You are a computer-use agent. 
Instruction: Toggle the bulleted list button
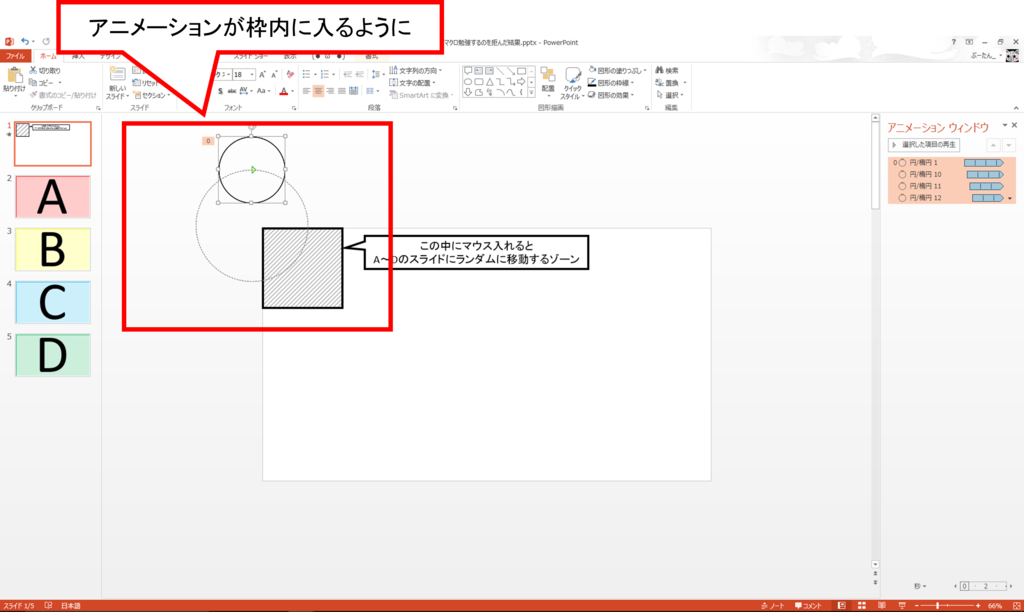(307, 74)
